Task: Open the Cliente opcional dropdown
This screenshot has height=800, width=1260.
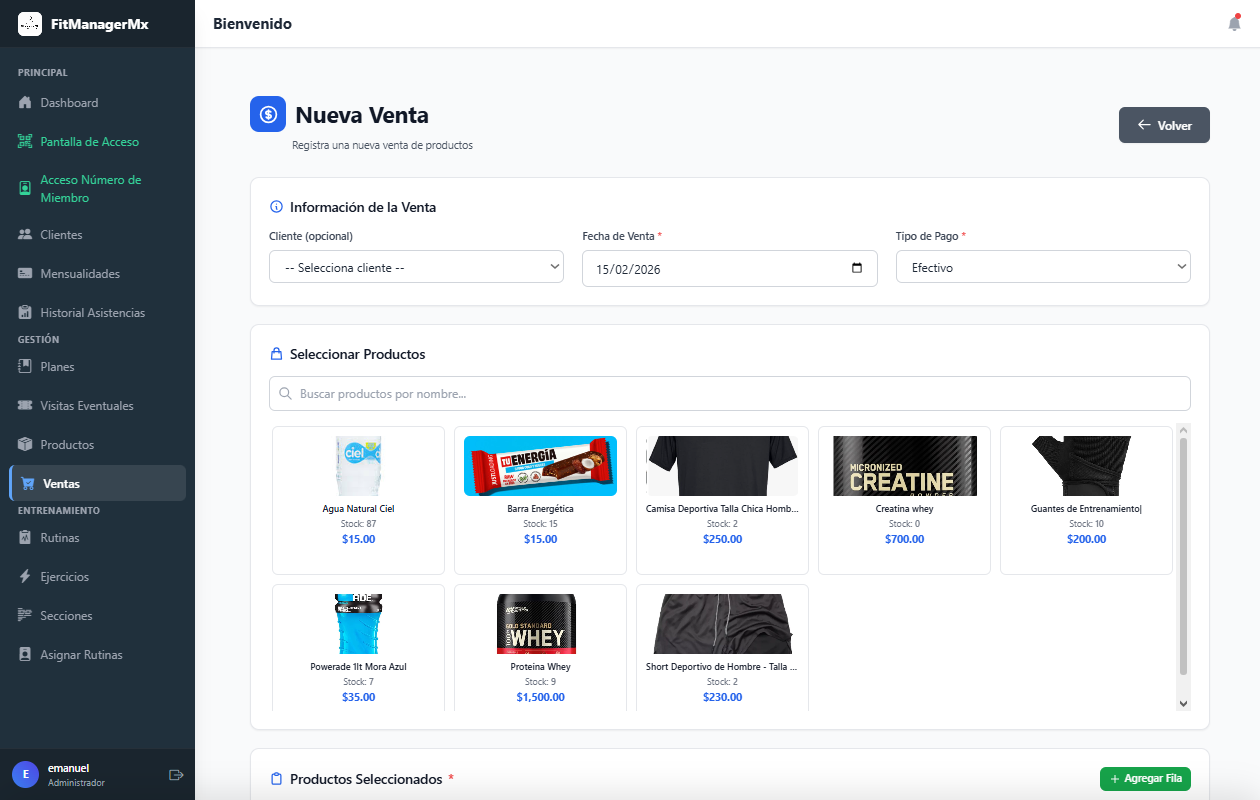Action: [x=416, y=266]
